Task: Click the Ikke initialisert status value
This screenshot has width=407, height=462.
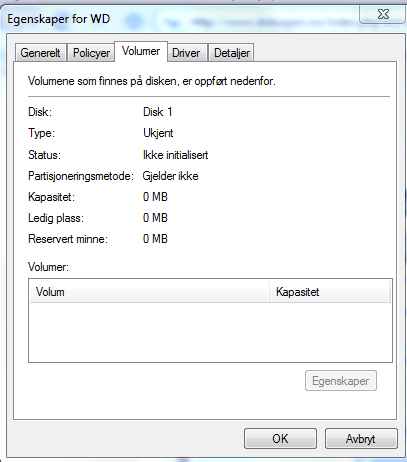Action: 176,155
